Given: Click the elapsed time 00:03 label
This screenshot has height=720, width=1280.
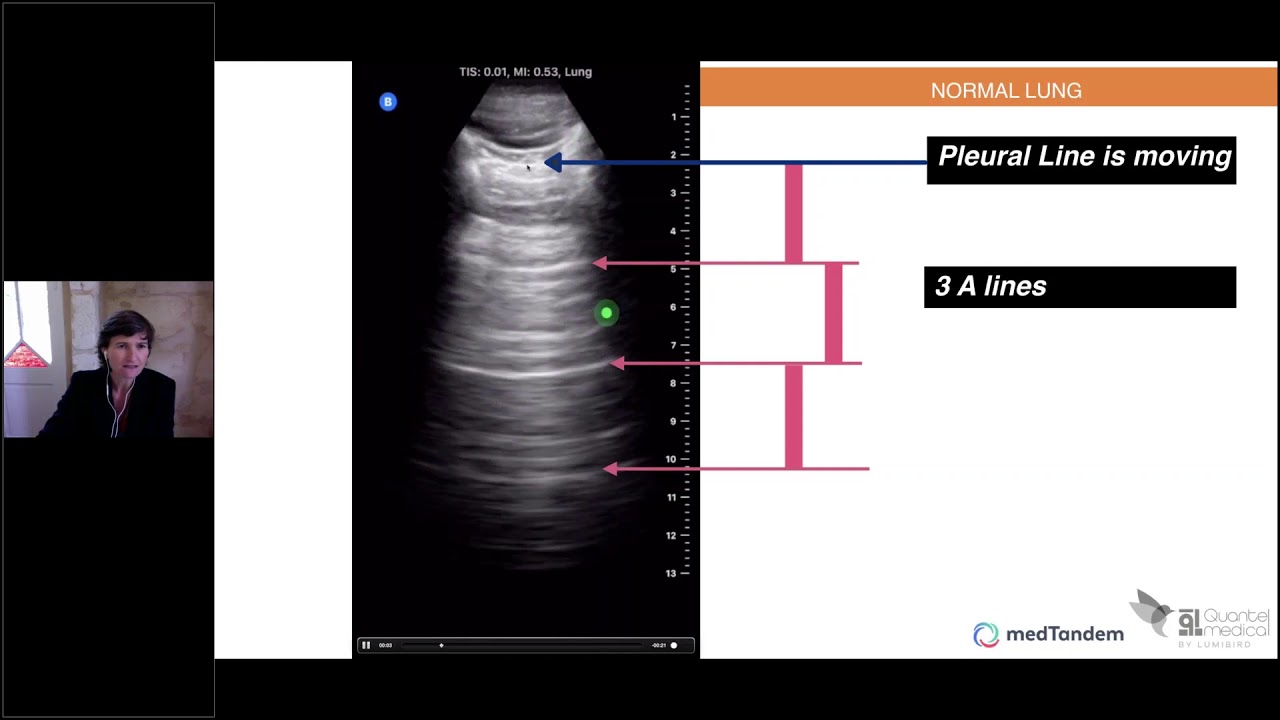Looking at the screenshot, I should click(386, 645).
